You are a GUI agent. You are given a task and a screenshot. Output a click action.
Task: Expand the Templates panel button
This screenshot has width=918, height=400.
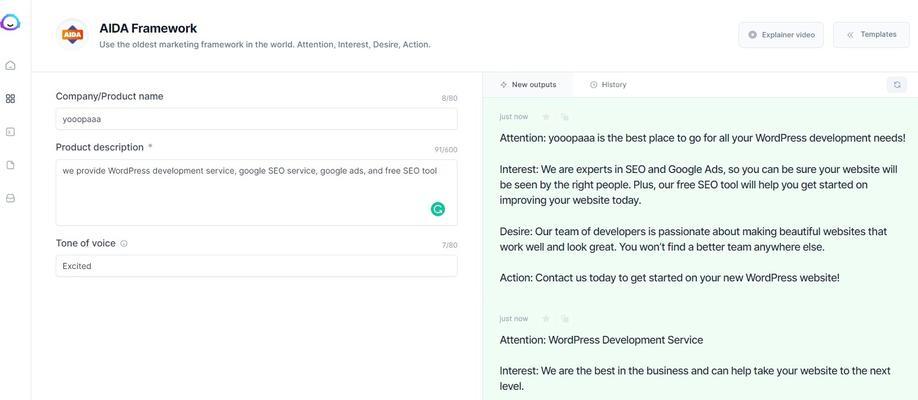coord(871,35)
